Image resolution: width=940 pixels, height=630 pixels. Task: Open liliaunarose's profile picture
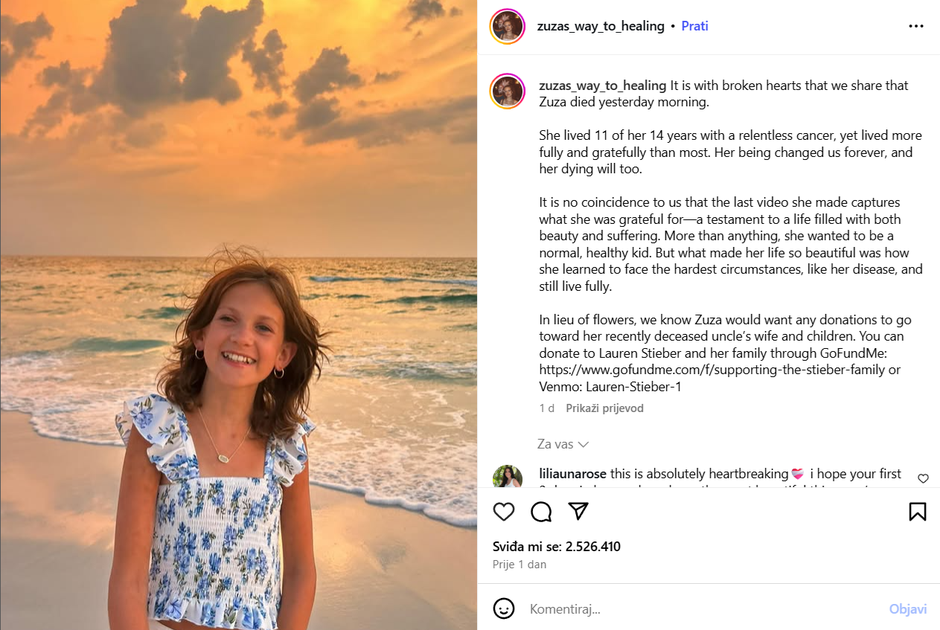[x=507, y=478]
